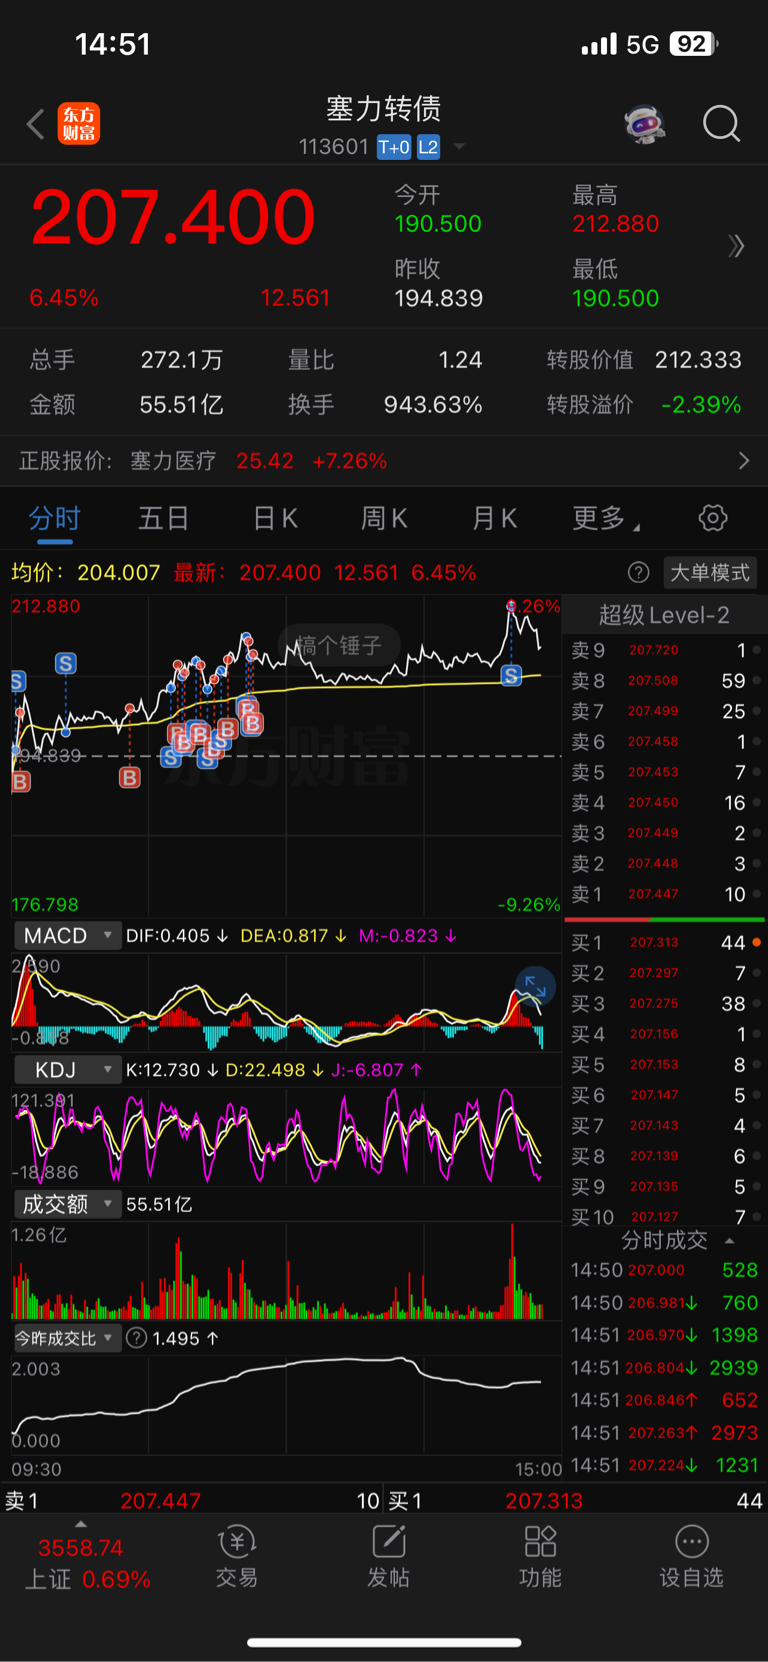Select the 分时 chart tab
This screenshot has width=768, height=1662.
click(54, 518)
